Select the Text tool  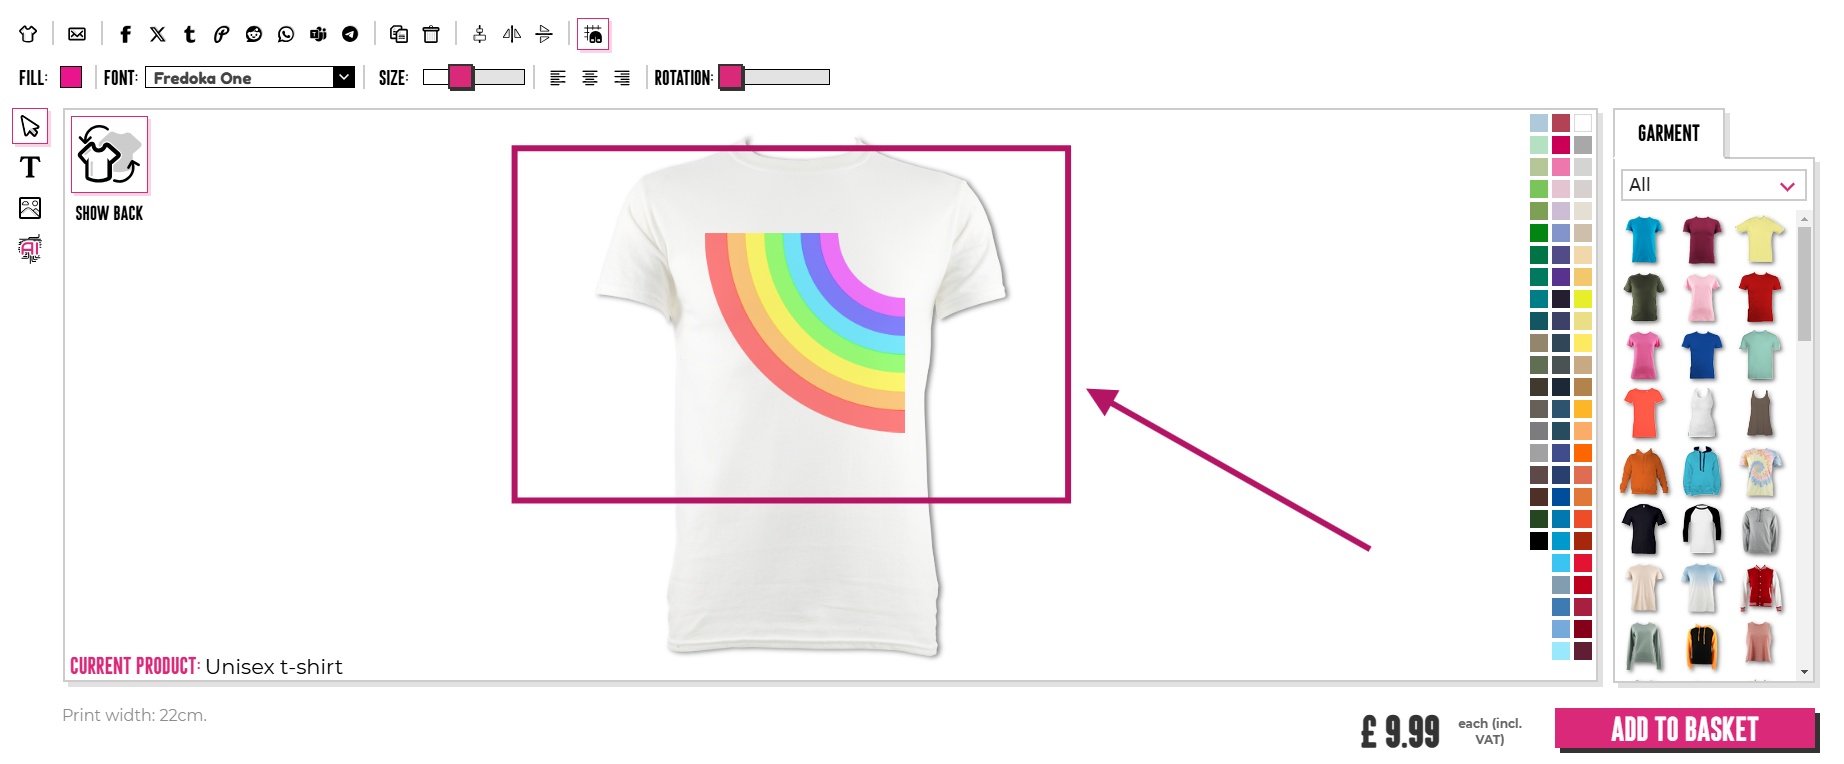[x=30, y=167]
